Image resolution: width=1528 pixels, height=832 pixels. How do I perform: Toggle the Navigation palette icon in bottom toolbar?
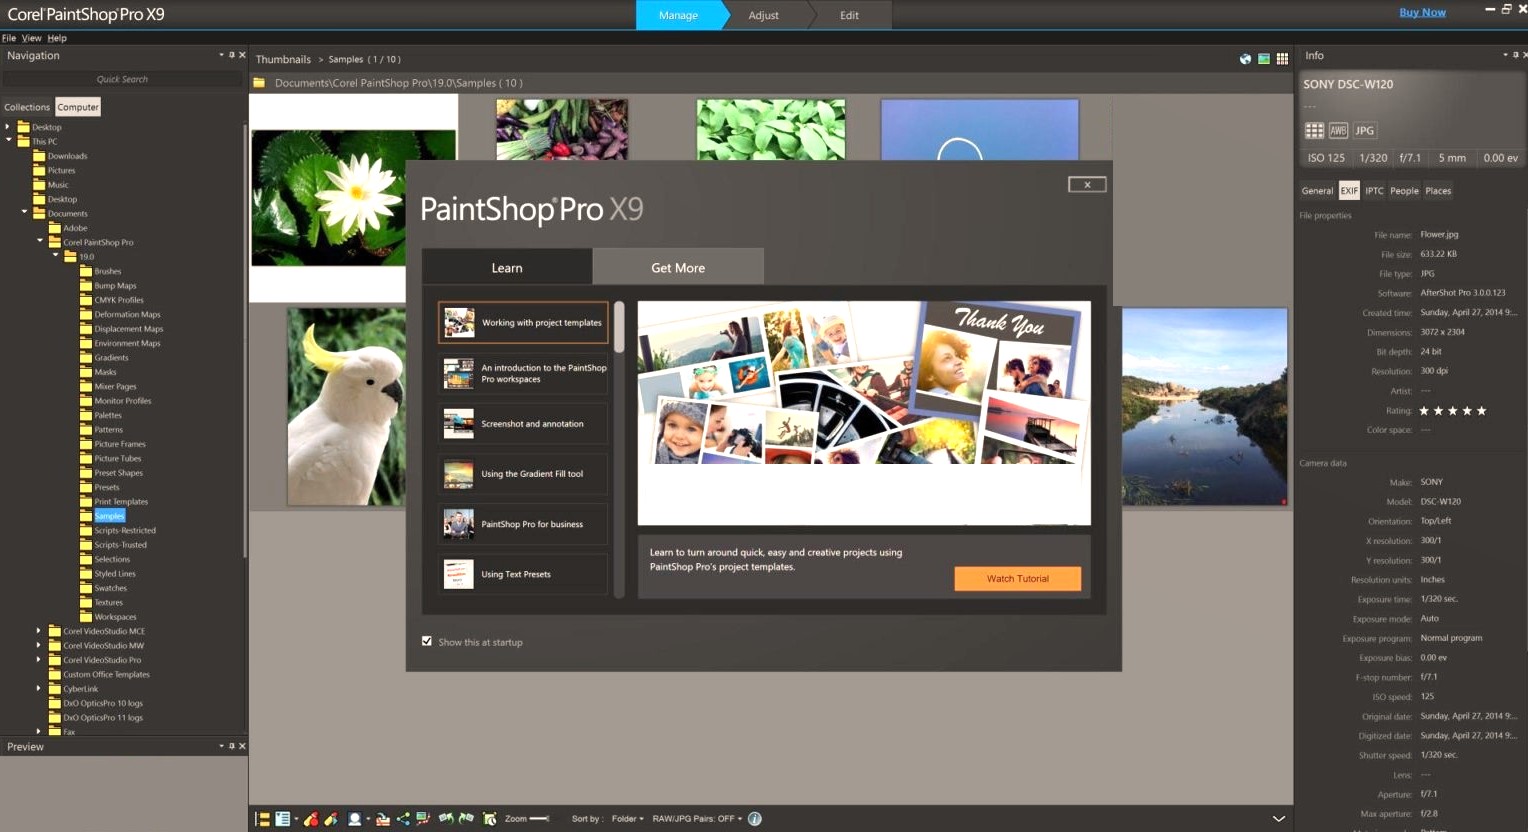[x=262, y=819]
